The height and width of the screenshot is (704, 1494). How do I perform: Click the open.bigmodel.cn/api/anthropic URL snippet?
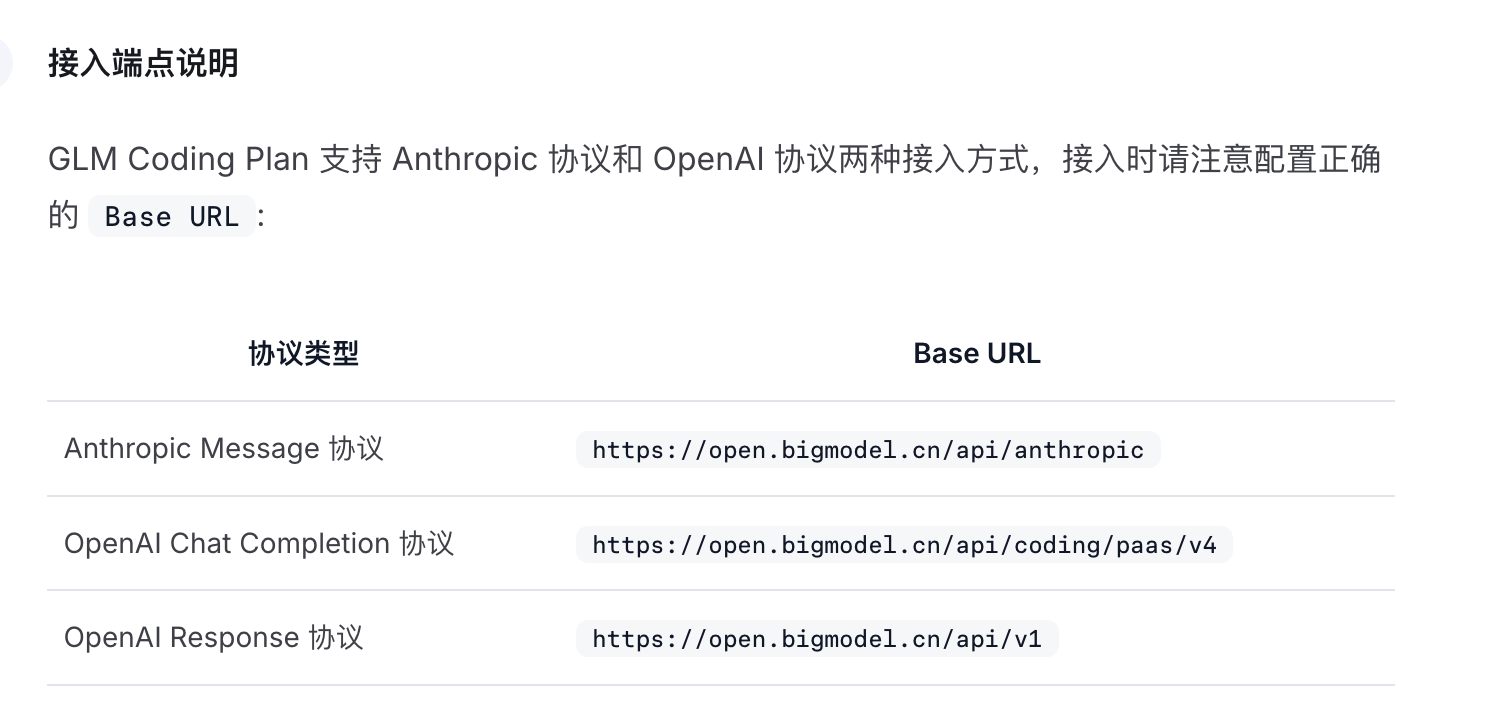click(868, 450)
